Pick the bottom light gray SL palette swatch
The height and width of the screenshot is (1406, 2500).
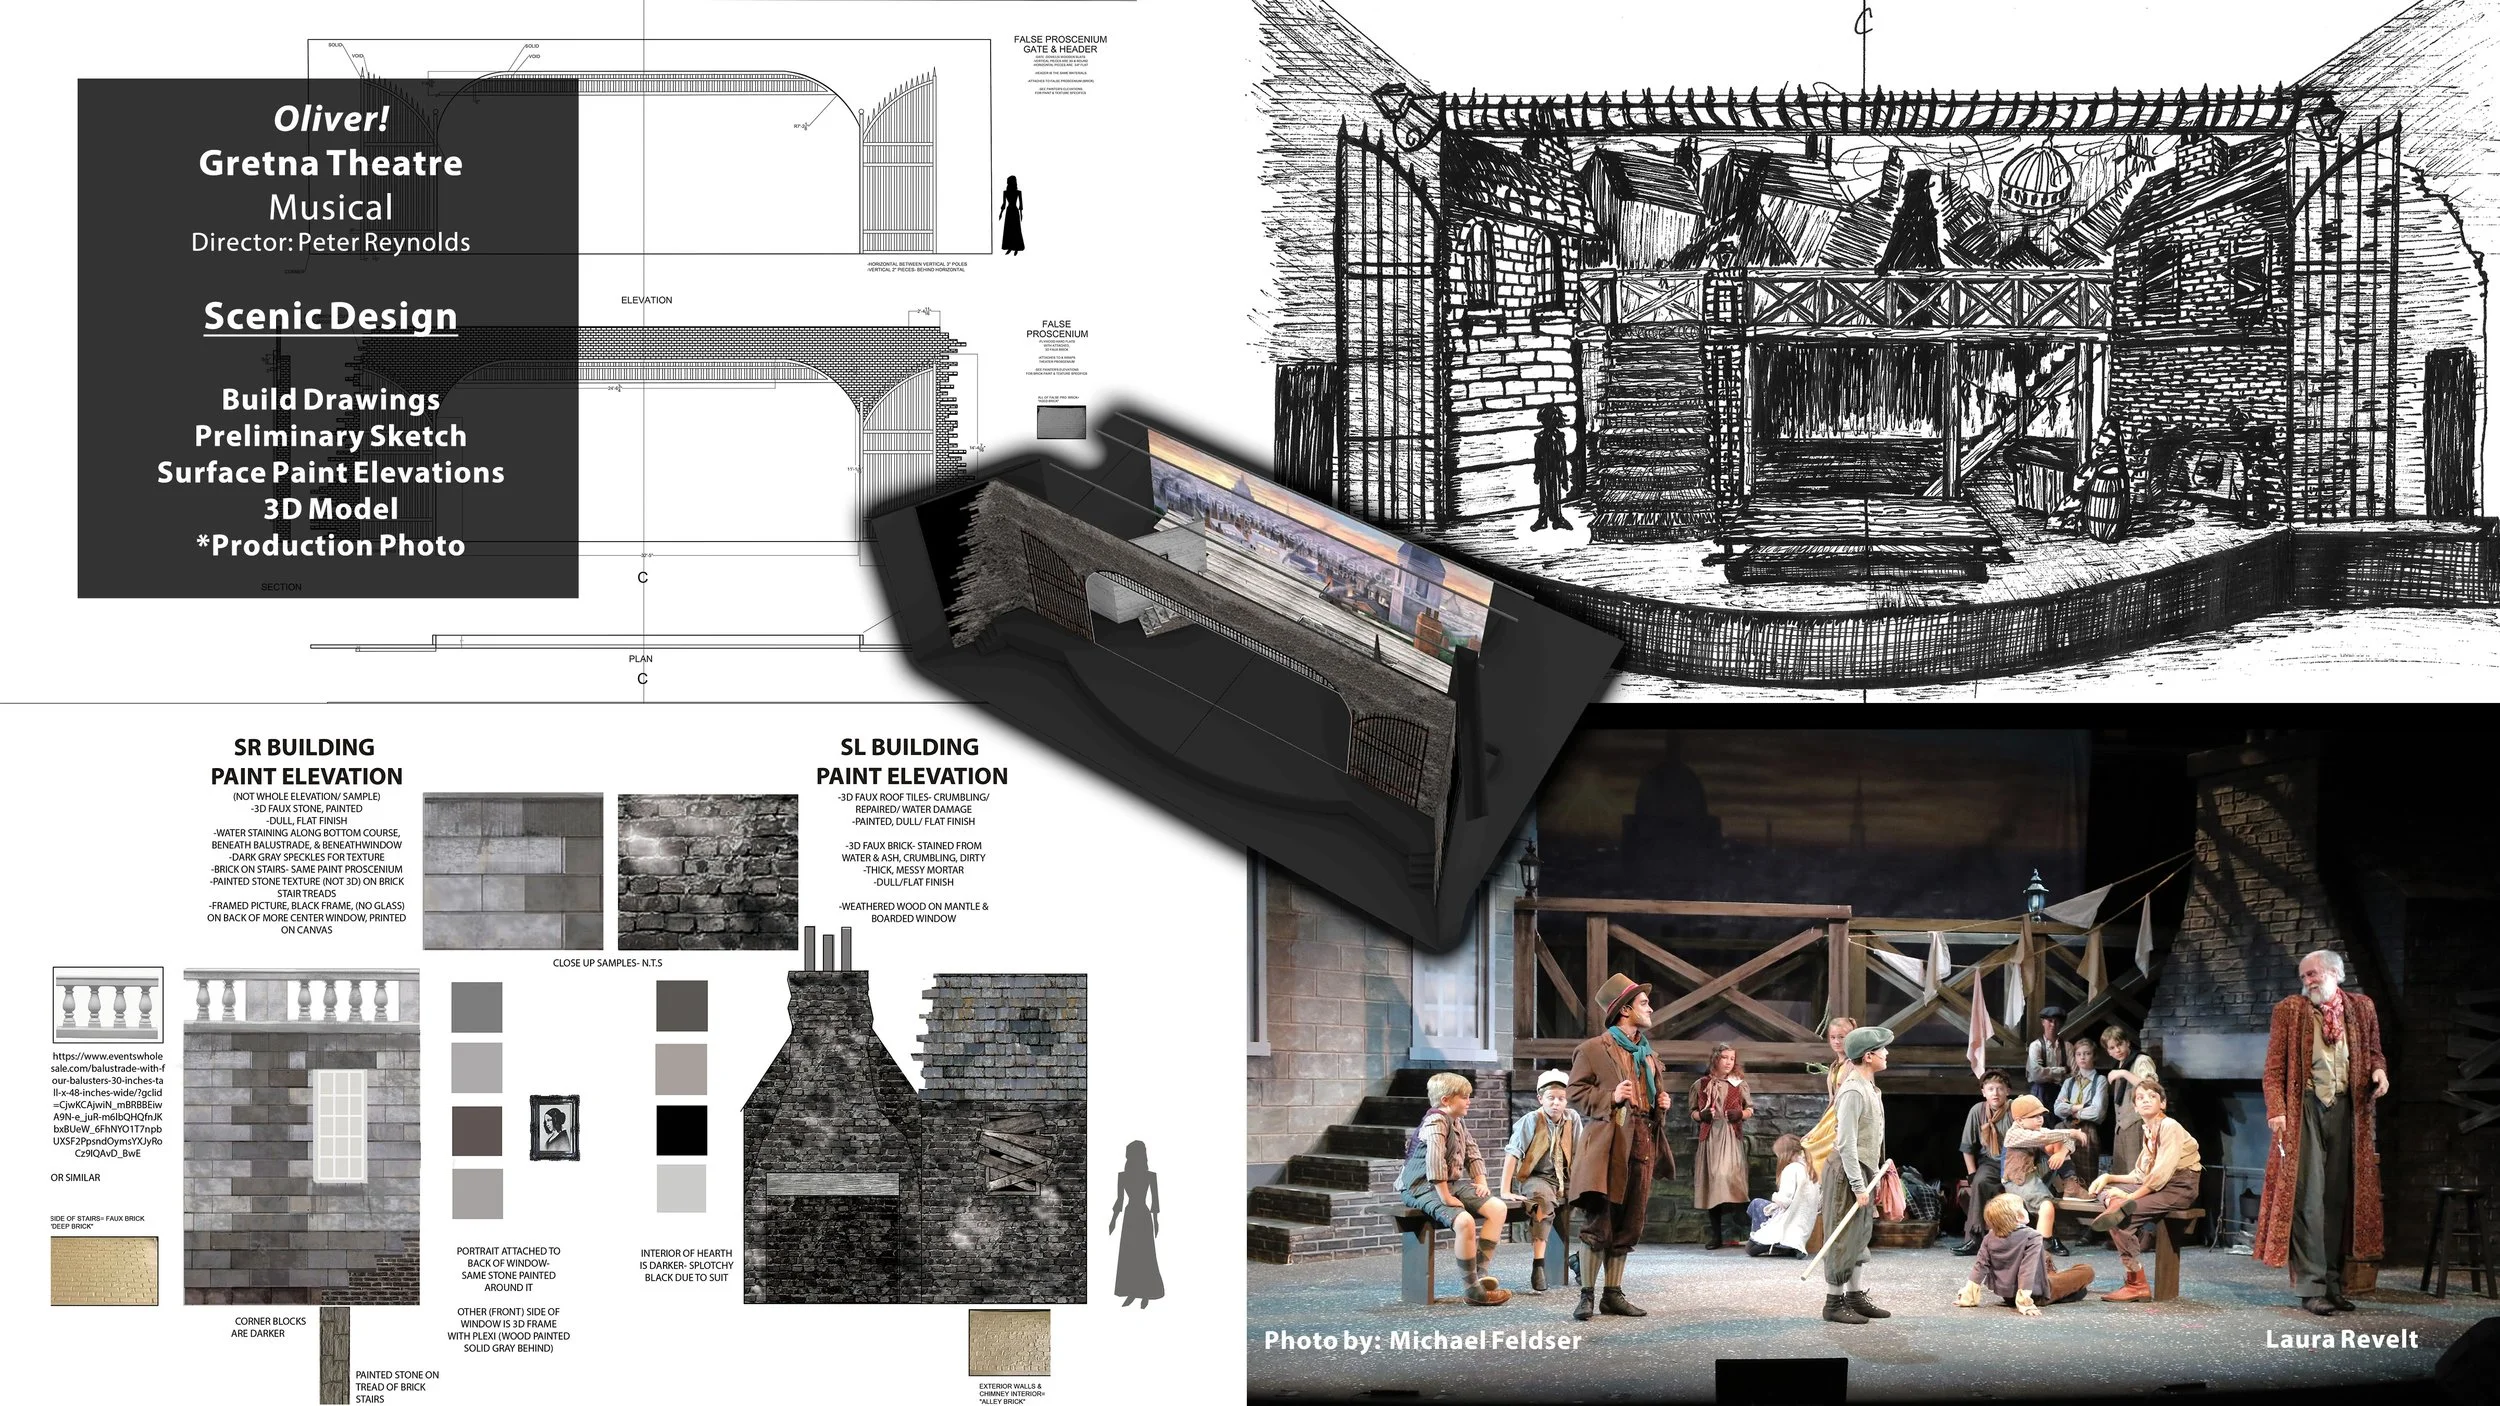coord(682,1189)
